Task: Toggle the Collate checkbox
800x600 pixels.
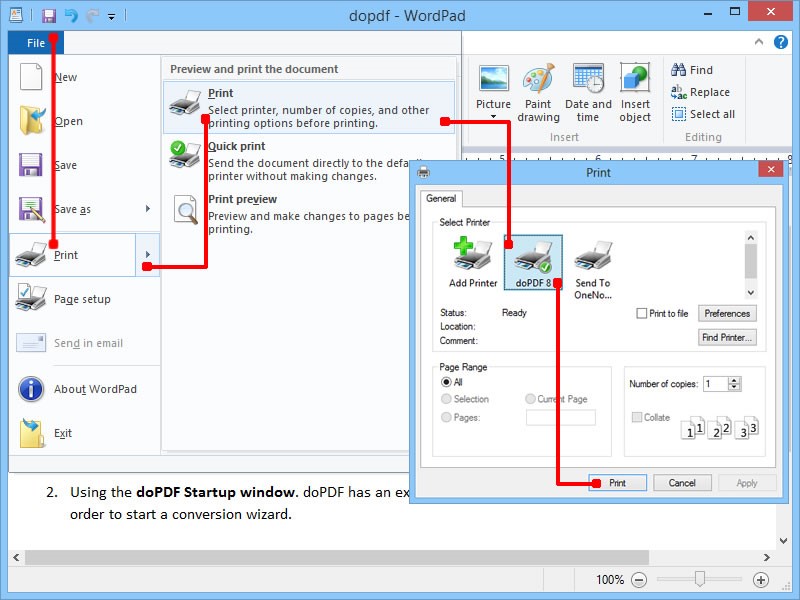Action: tap(637, 415)
